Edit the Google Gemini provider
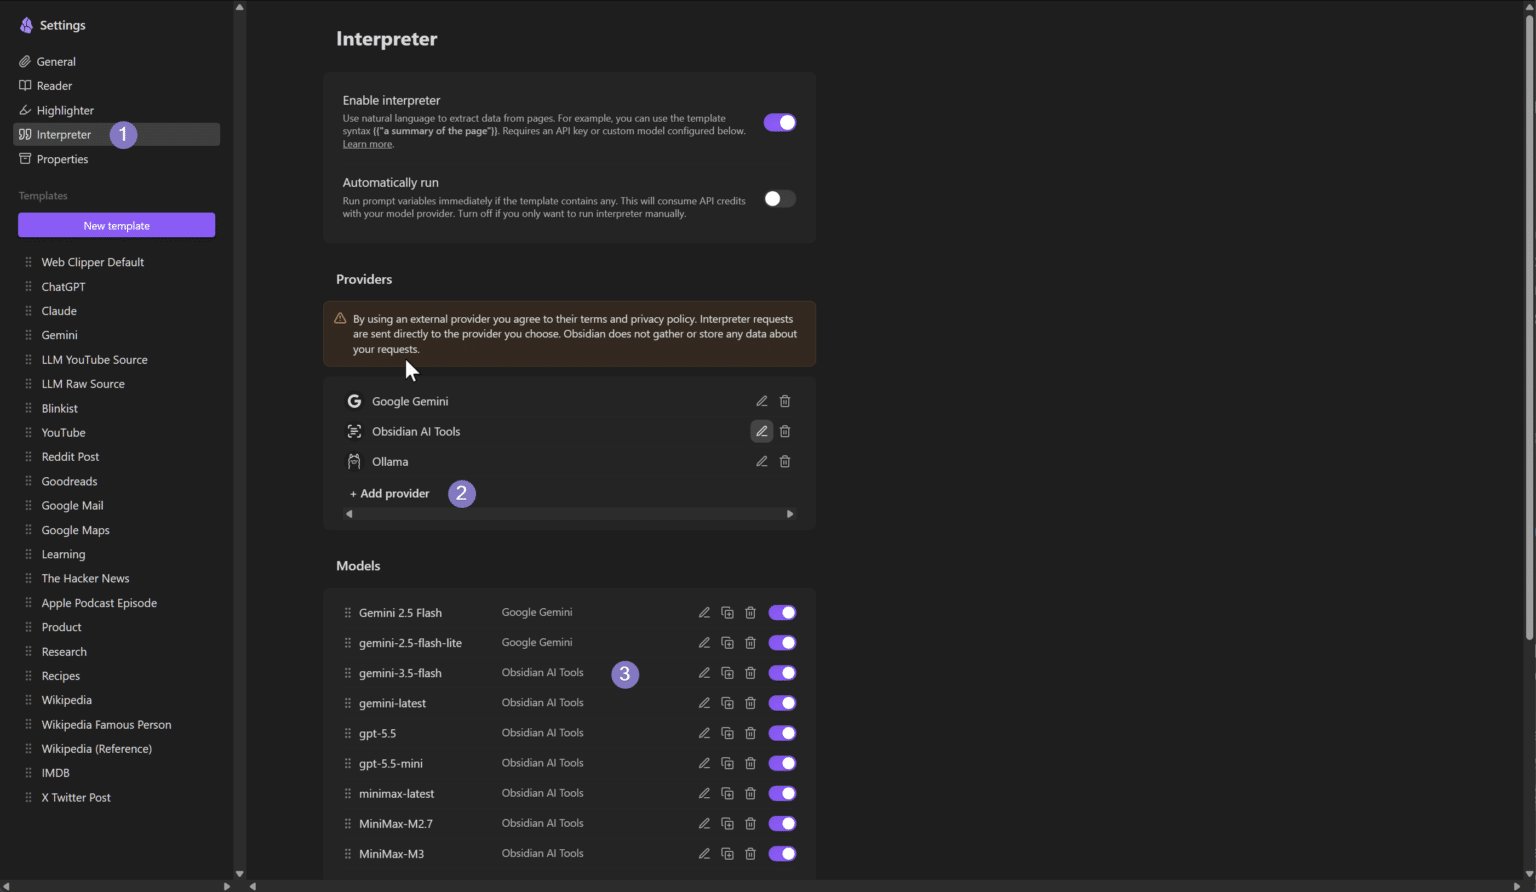This screenshot has height=892, width=1536. point(761,401)
